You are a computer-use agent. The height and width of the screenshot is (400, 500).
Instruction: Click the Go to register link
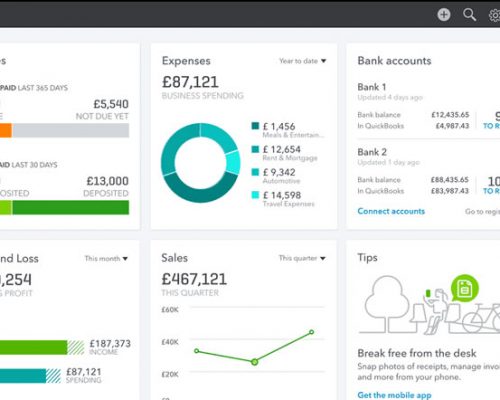click(x=482, y=211)
